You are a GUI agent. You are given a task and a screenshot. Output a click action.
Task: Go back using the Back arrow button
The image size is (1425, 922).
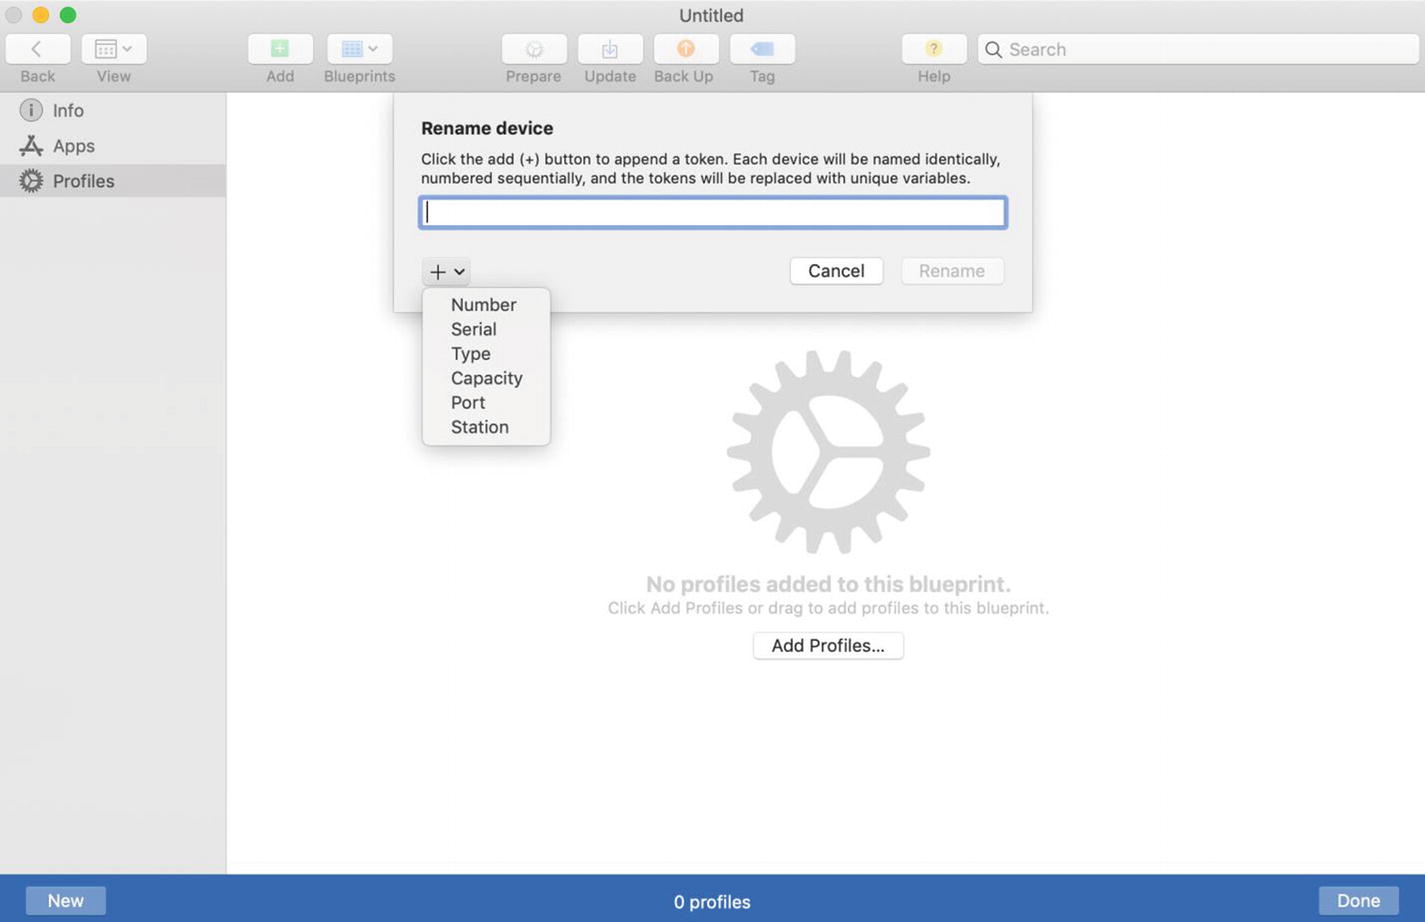(38, 49)
